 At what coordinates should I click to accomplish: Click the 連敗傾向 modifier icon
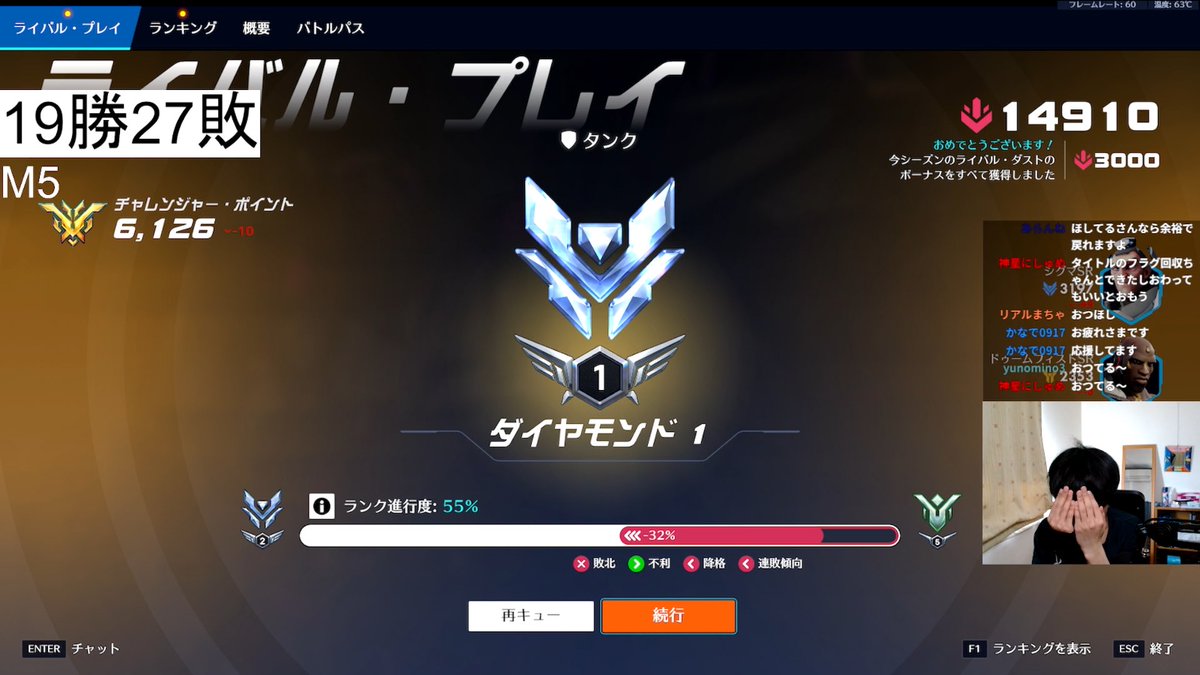[x=745, y=564]
